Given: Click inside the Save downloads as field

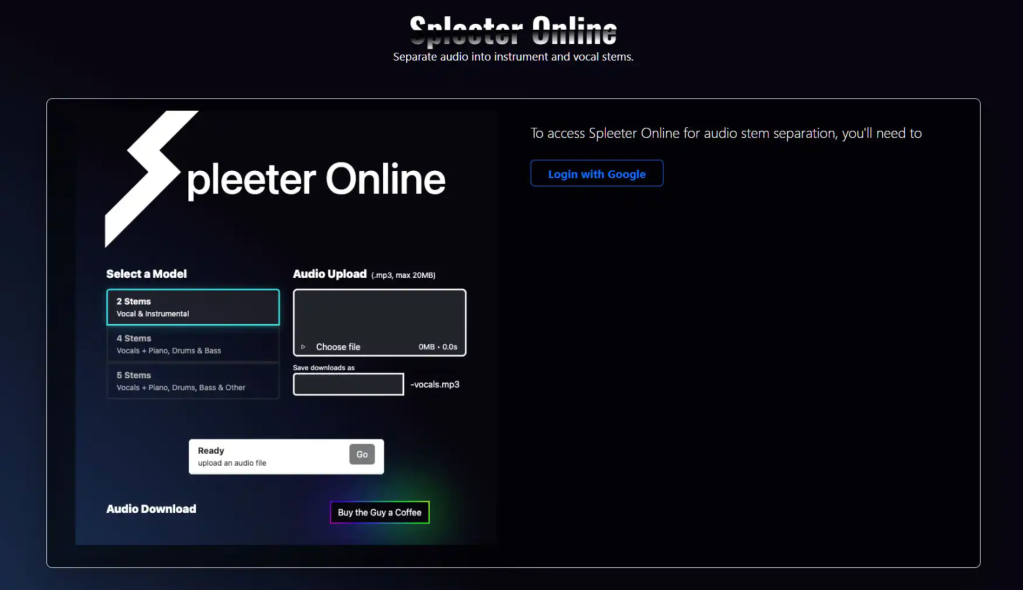Looking at the screenshot, I should coord(348,384).
